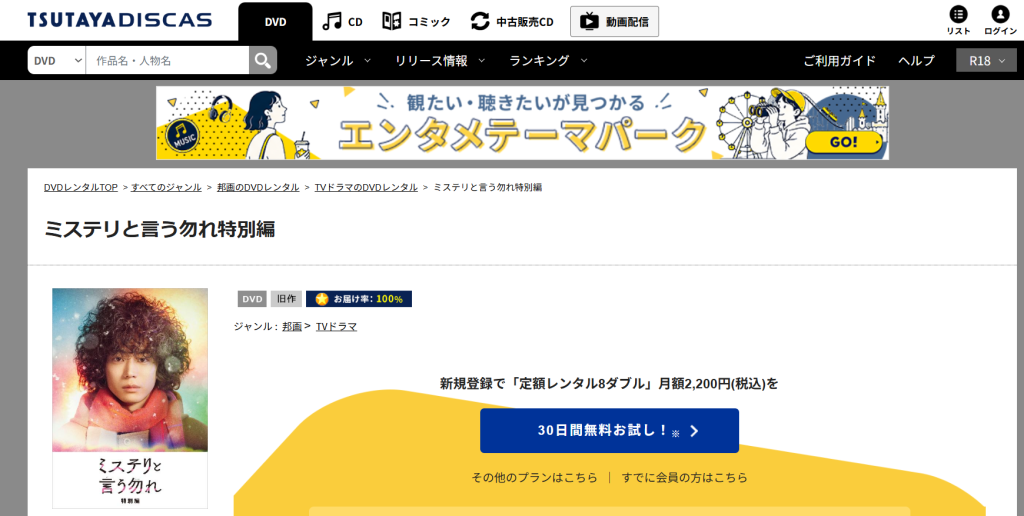Open すでに会員の方はこちら
1024x516 pixels.
pyautogui.click(x=684, y=477)
